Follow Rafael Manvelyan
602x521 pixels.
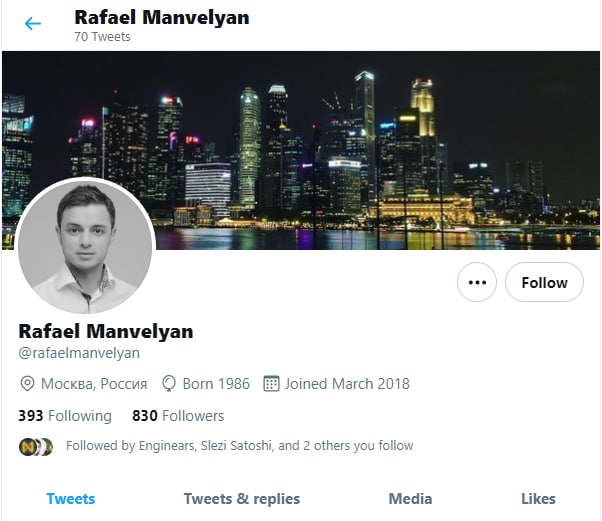[544, 282]
